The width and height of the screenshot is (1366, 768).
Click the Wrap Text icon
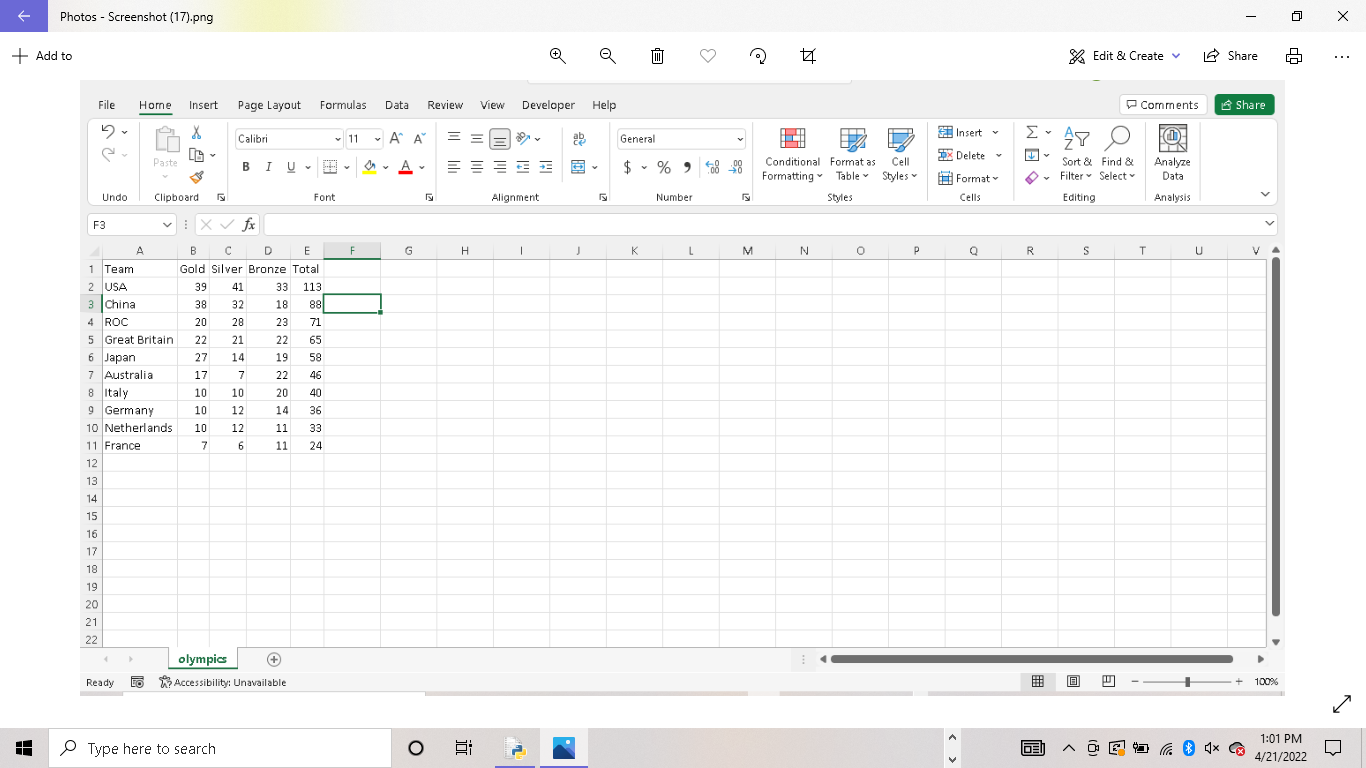point(580,140)
